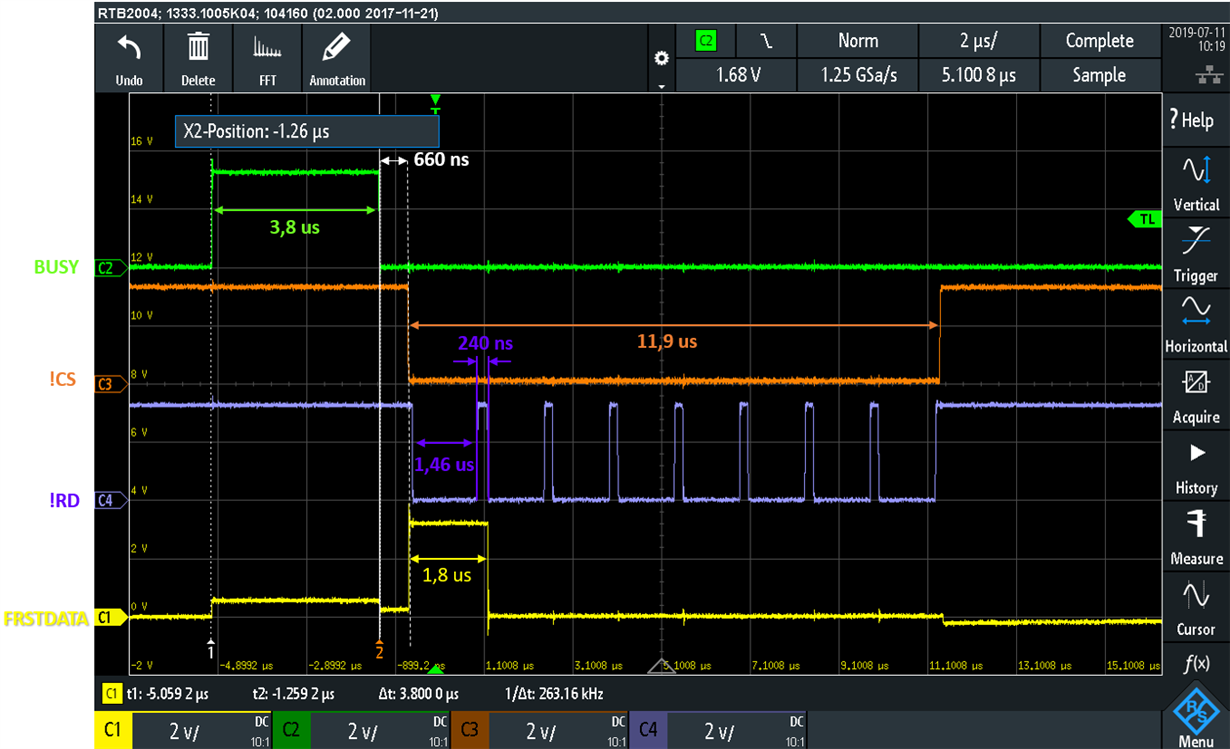Viewport: 1230px width, 749px height.
Task: Open the Horizontal settings menu
Action: tap(1196, 325)
